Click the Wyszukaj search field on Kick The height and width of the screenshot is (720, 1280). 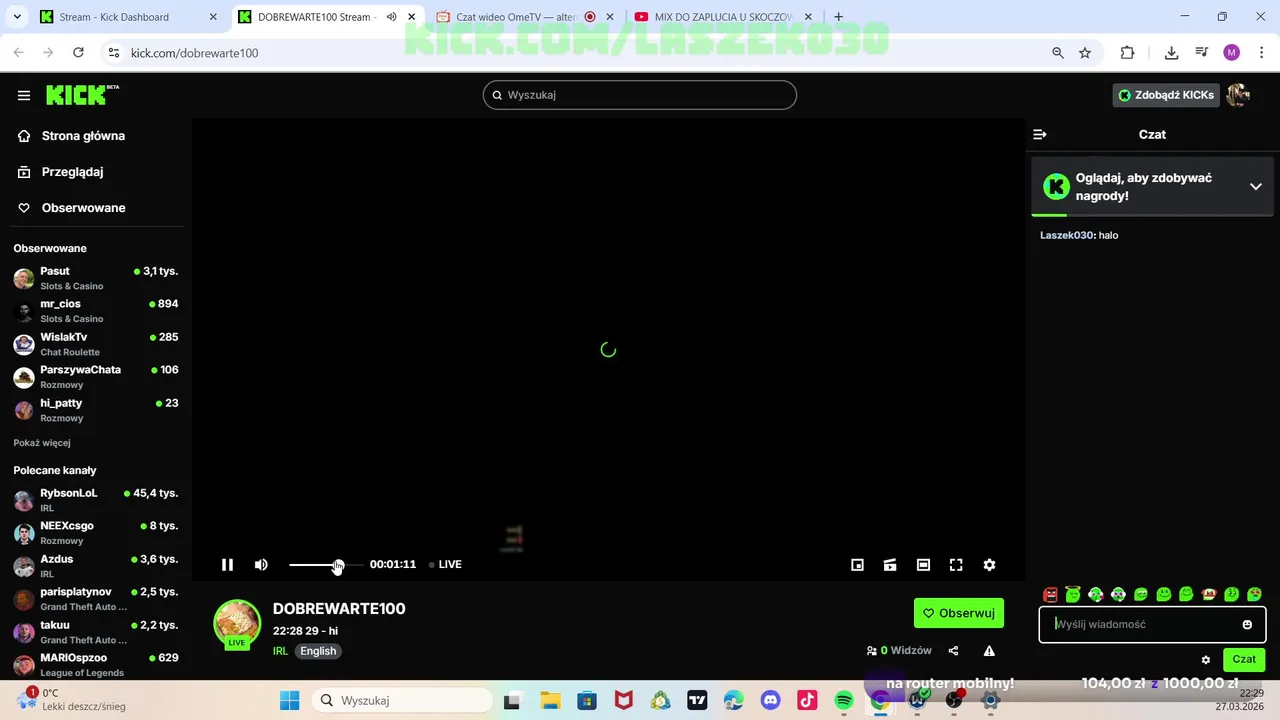(640, 95)
